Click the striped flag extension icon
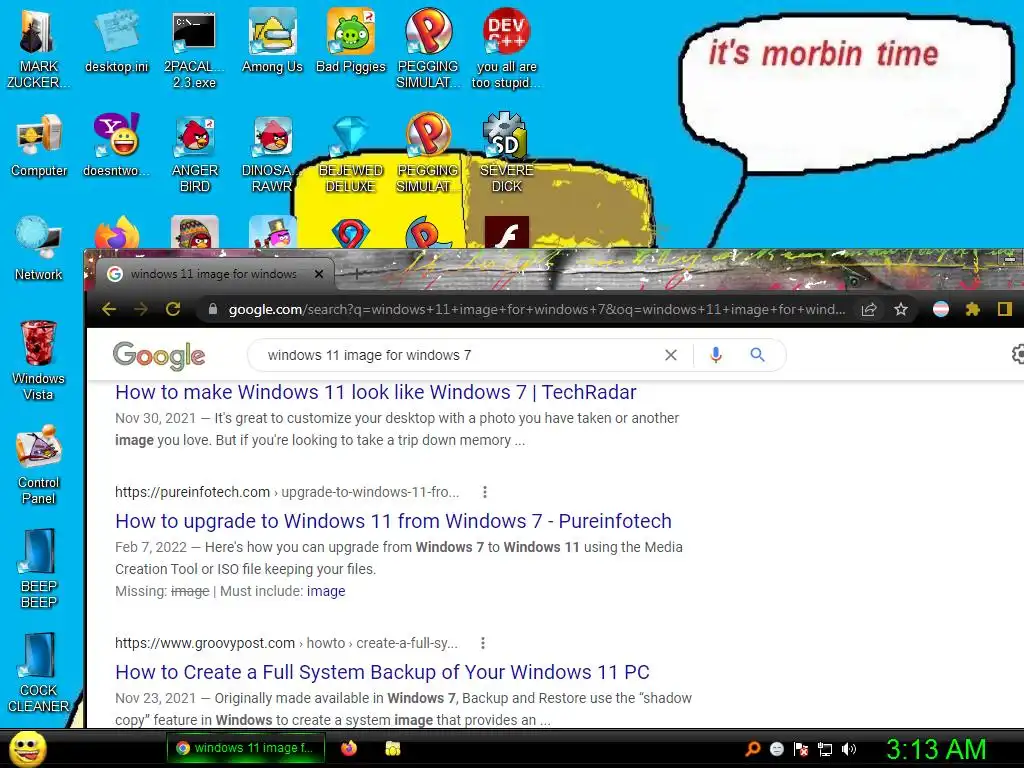This screenshot has height=768, width=1024. [x=940, y=310]
